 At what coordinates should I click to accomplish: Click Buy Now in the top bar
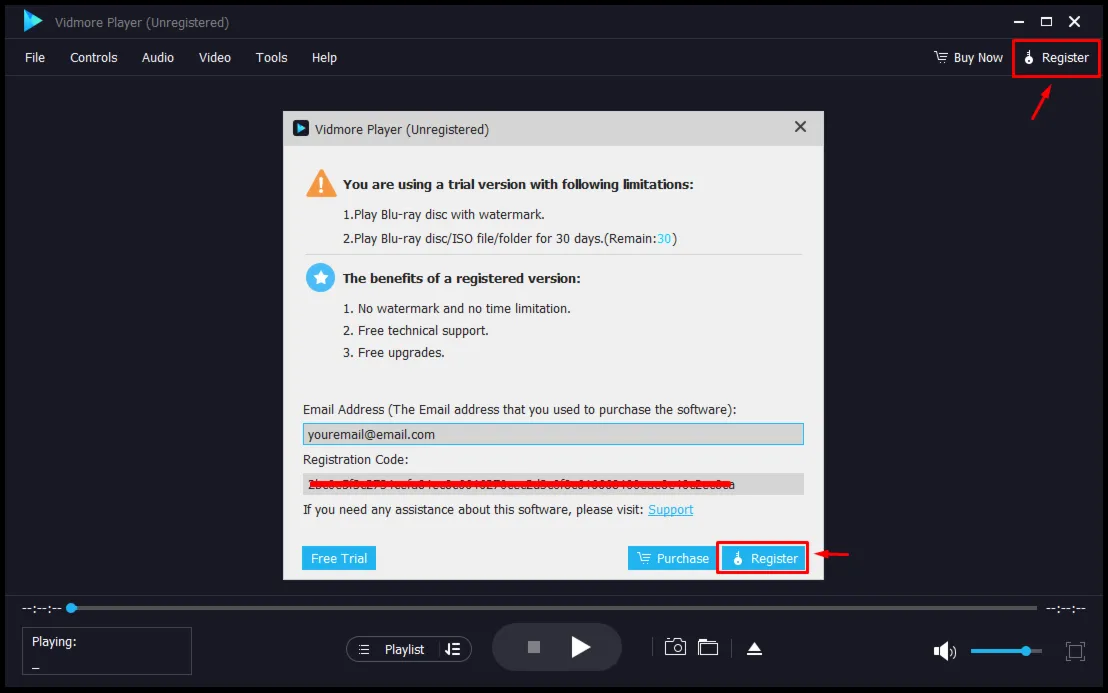click(968, 58)
